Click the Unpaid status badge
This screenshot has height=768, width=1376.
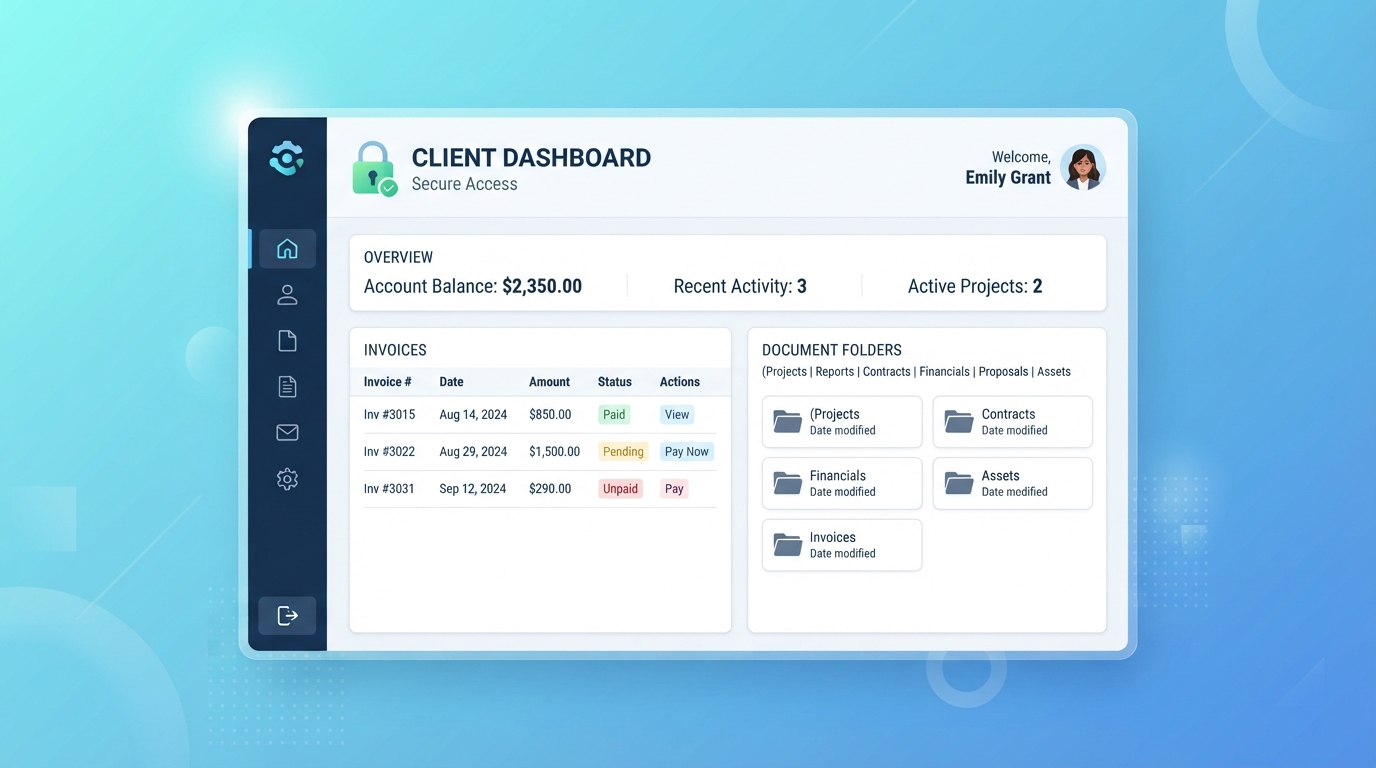click(x=620, y=489)
